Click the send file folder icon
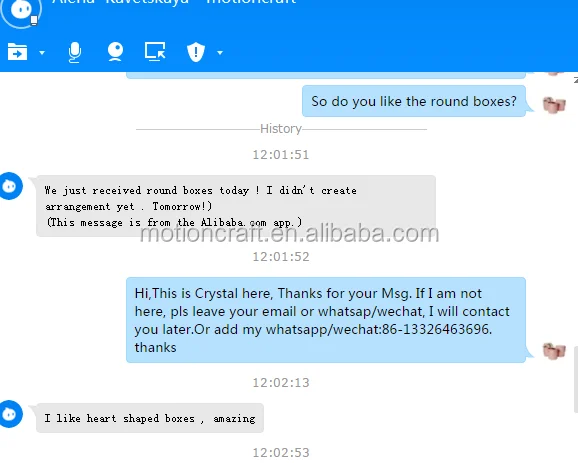Screen dimensions: 578x463 click(x=17, y=52)
